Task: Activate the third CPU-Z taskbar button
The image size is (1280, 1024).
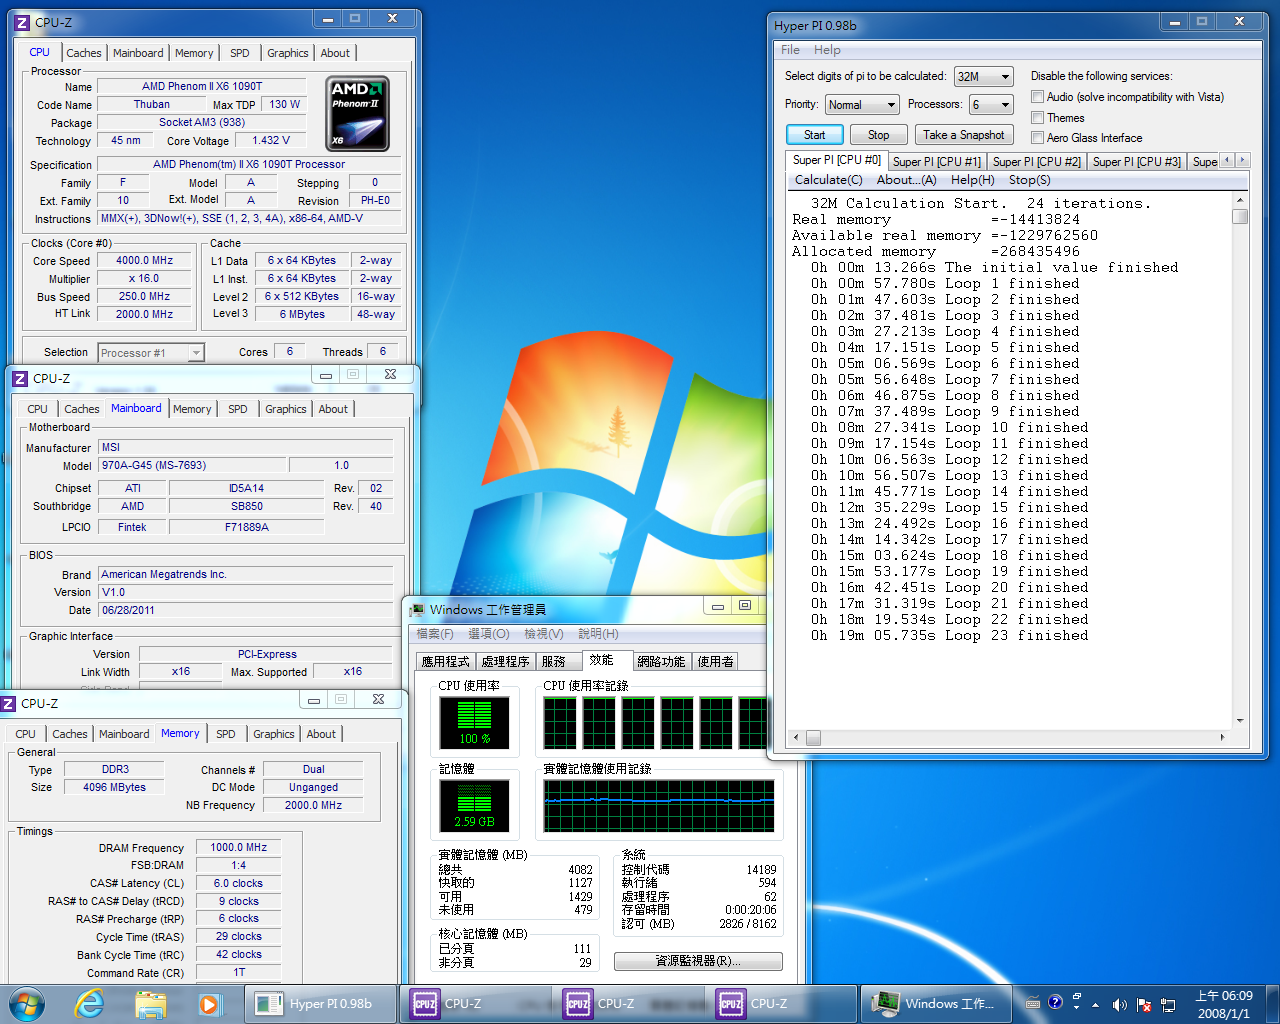Action: (x=782, y=1004)
